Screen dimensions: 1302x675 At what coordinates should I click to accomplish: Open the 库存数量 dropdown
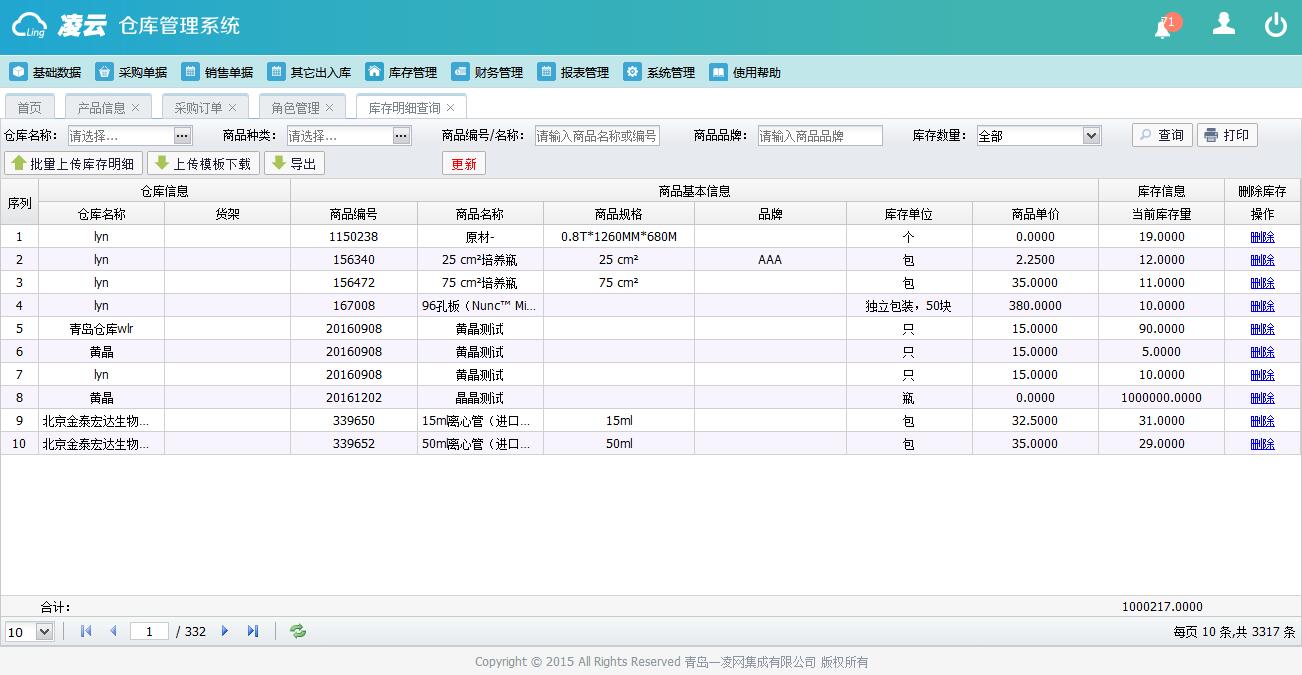[x=1091, y=136]
